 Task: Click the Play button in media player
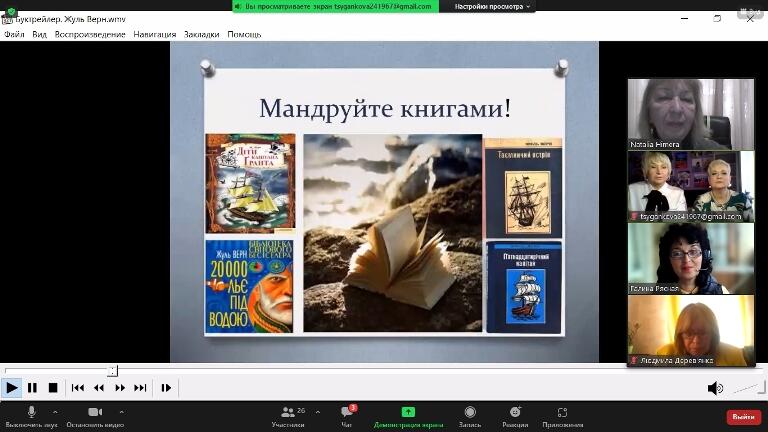[x=11, y=388]
